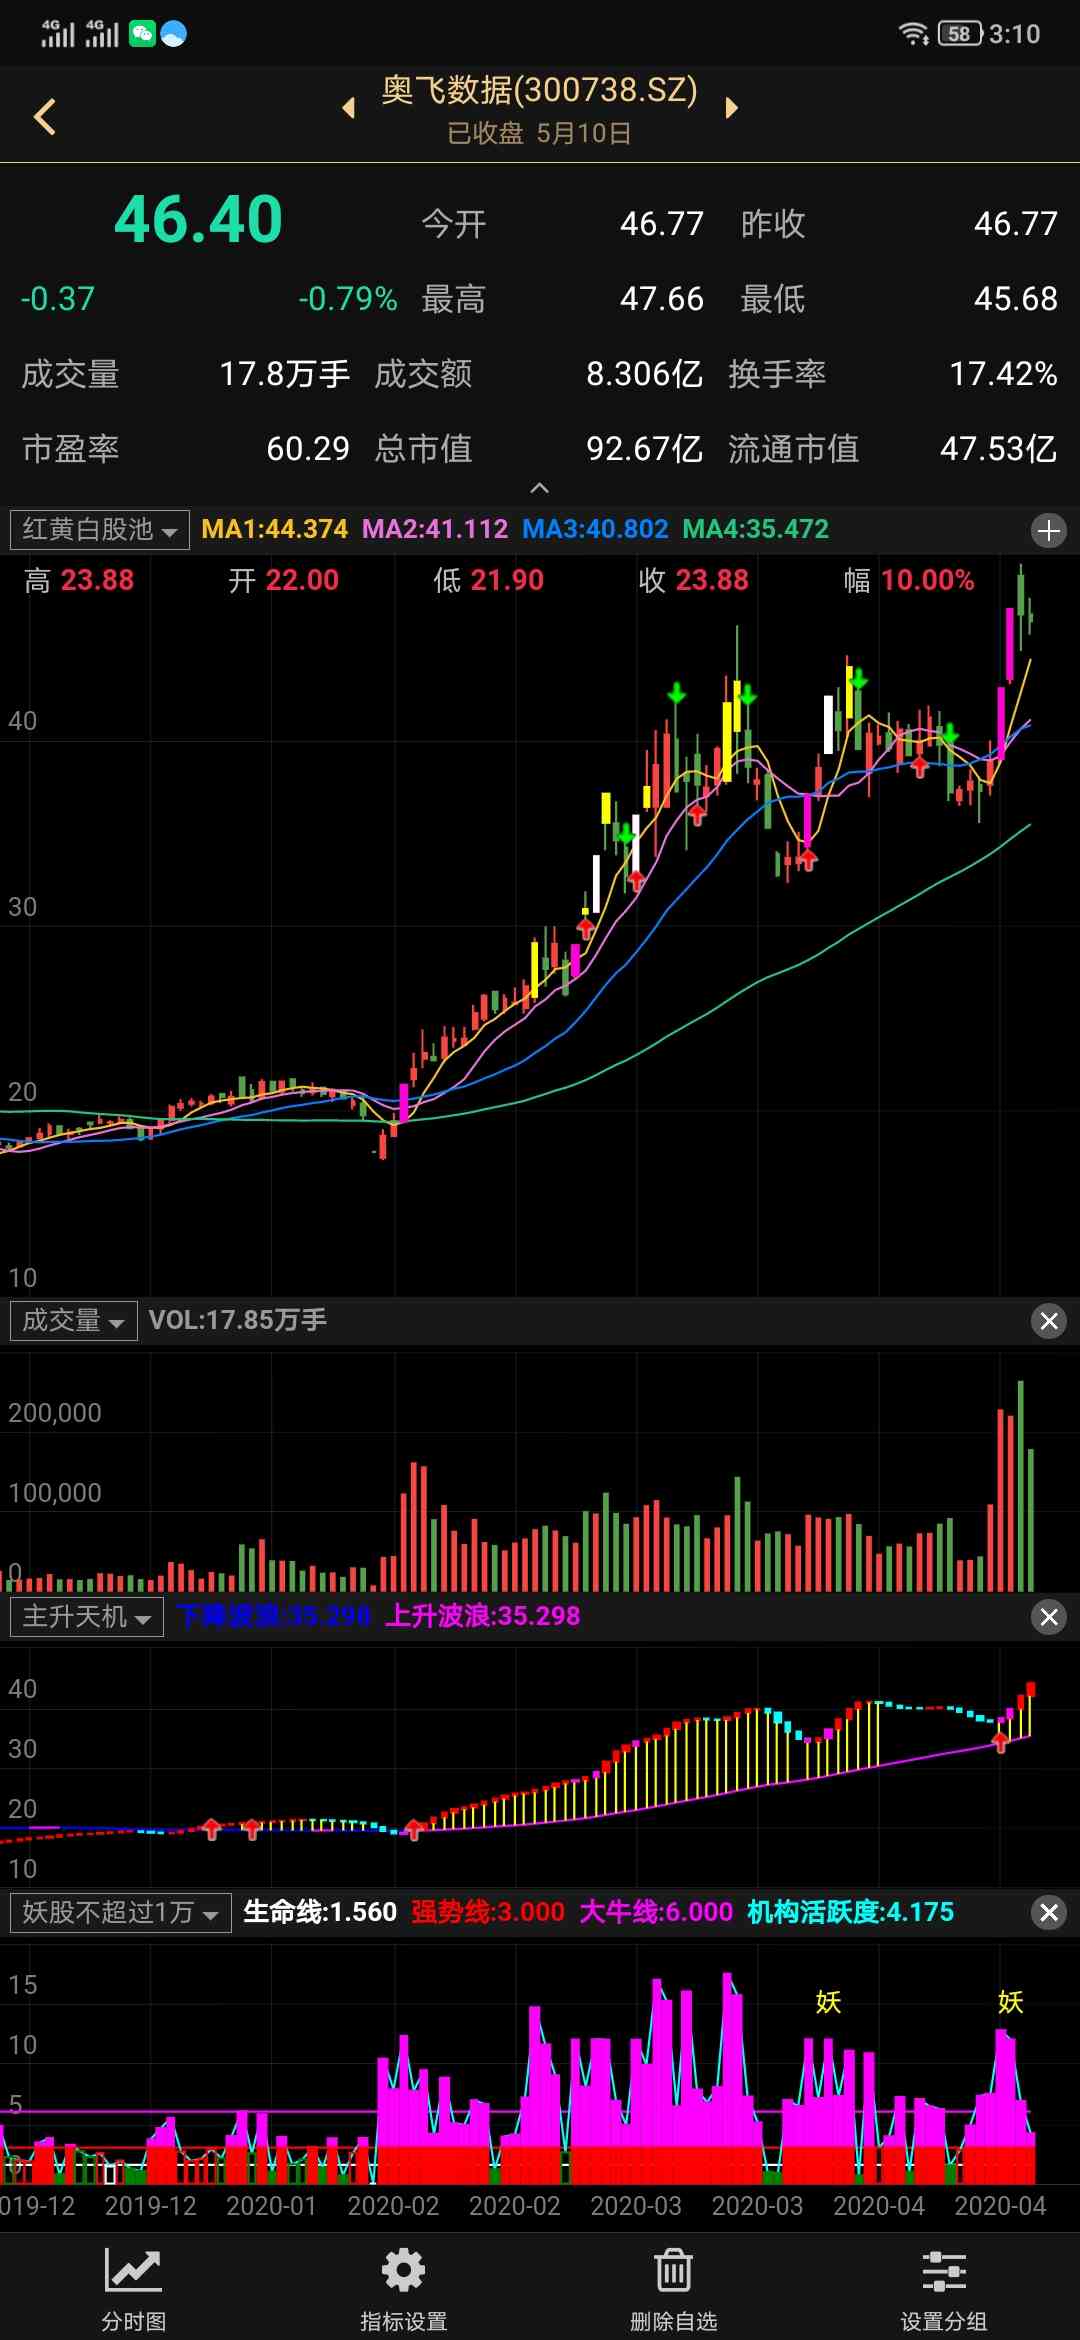Tap the 上升波浪:35.298 value
Screen dimensions: 1080x2340
pyautogui.click(x=483, y=1616)
